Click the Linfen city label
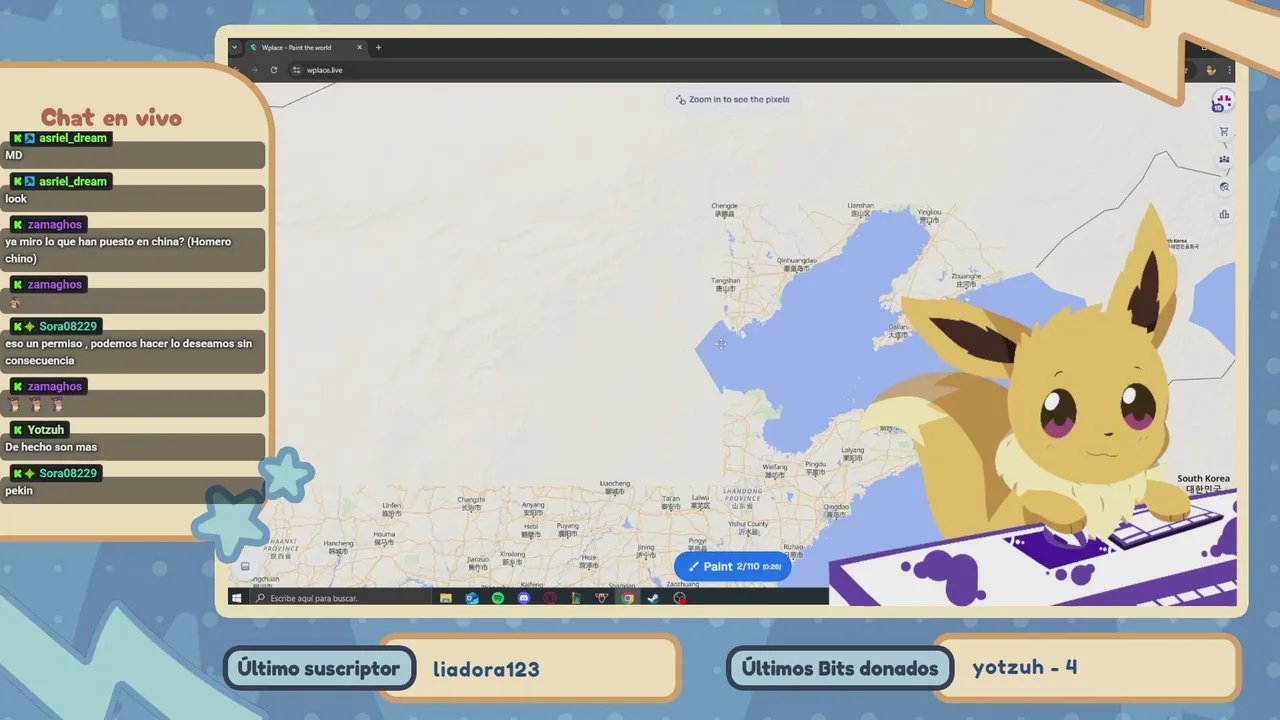The image size is (1280, 720). point(392,509)
